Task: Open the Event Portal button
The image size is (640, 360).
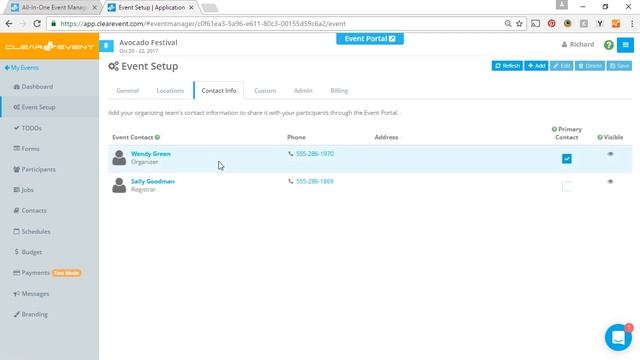Action: 370,39
